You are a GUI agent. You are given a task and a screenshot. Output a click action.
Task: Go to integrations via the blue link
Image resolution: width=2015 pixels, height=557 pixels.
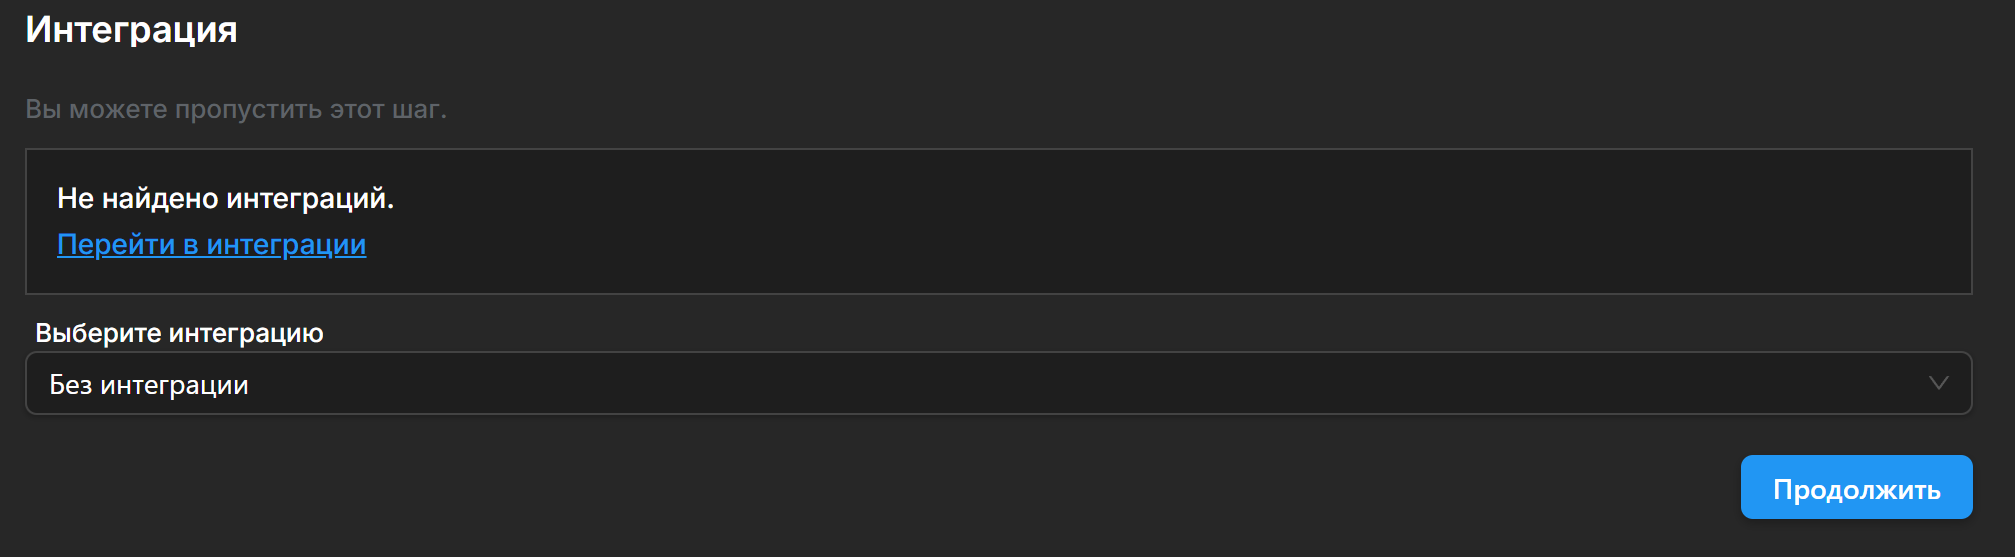[x=211, y=244]
